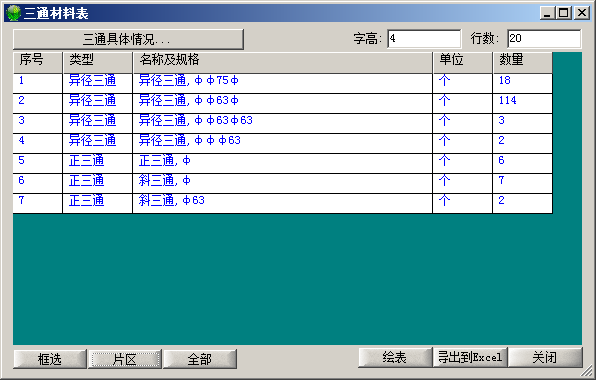This screenshot has height=380, width=596.
Task: Click quantity 7 in row 6
Action: (523, 184)
